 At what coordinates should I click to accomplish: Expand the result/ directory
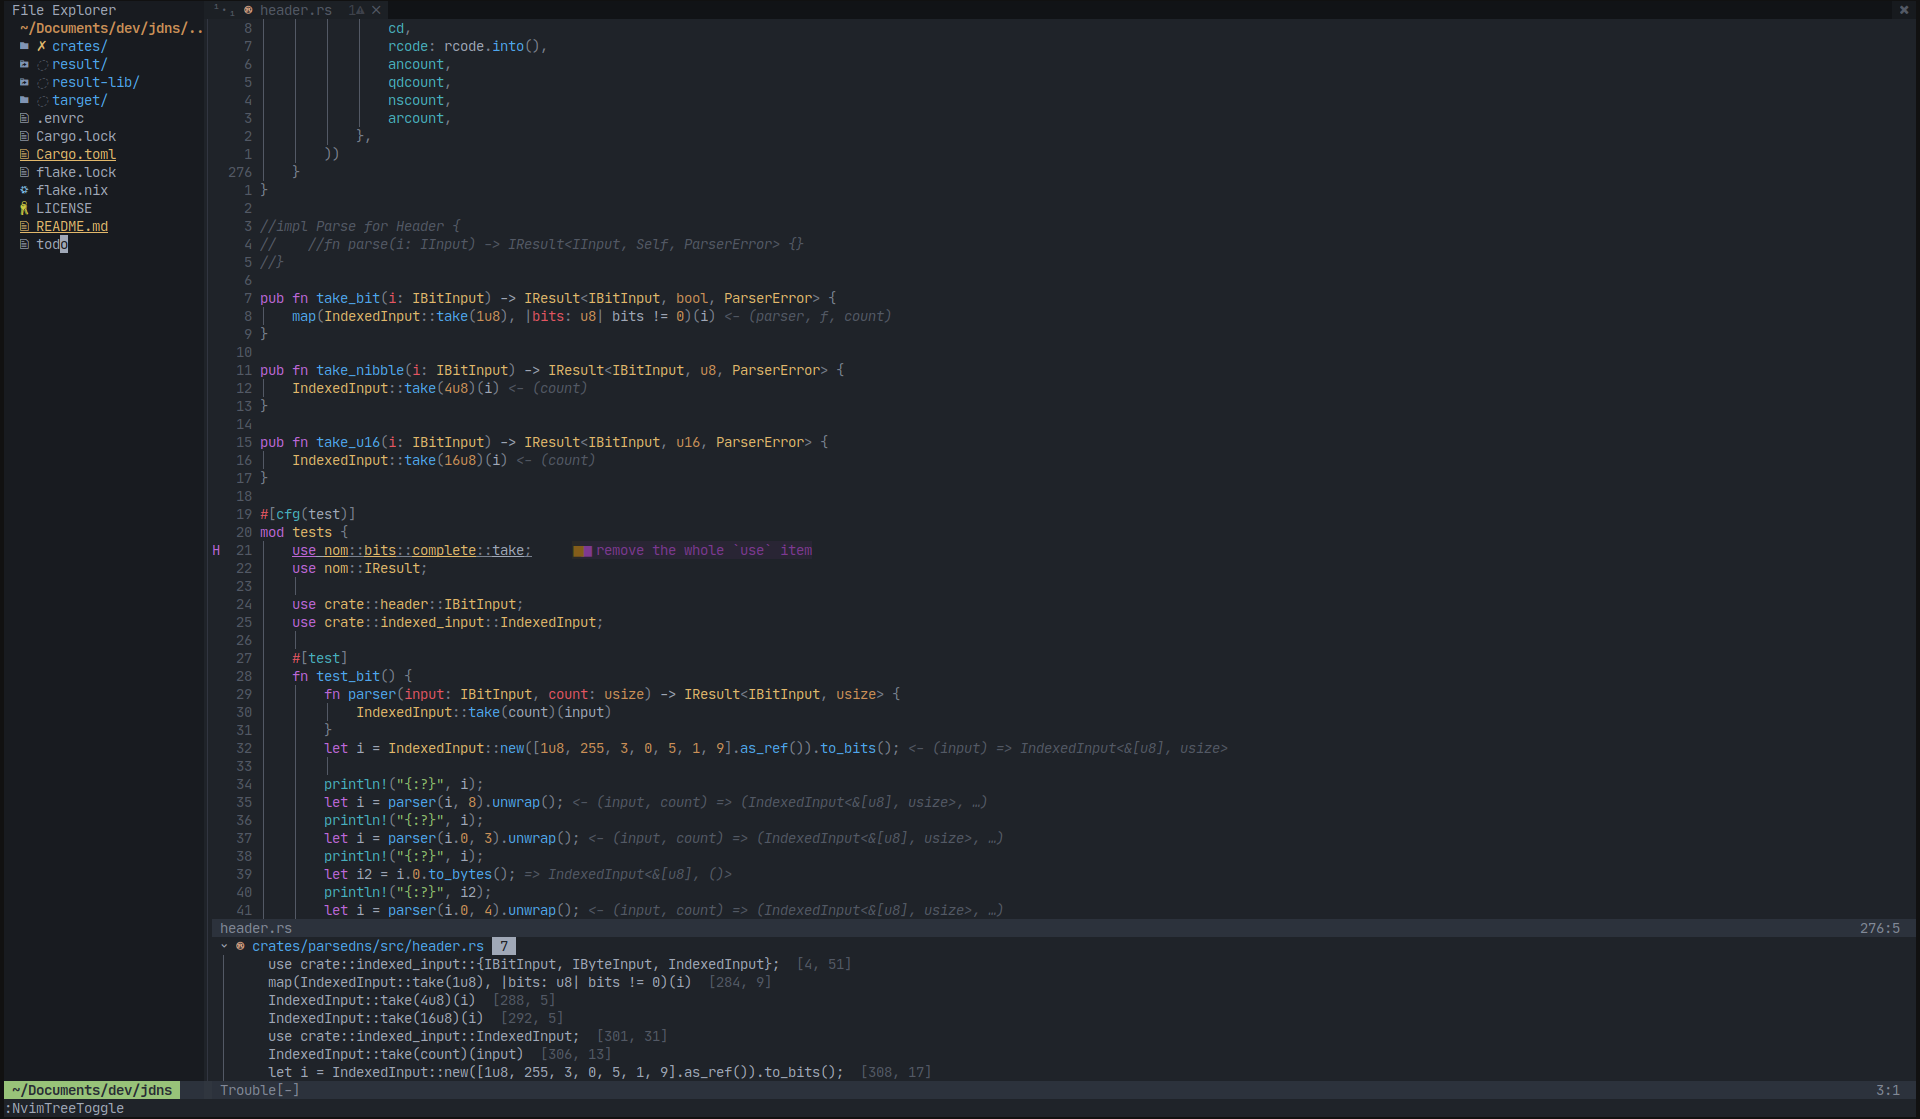[79, 64]
